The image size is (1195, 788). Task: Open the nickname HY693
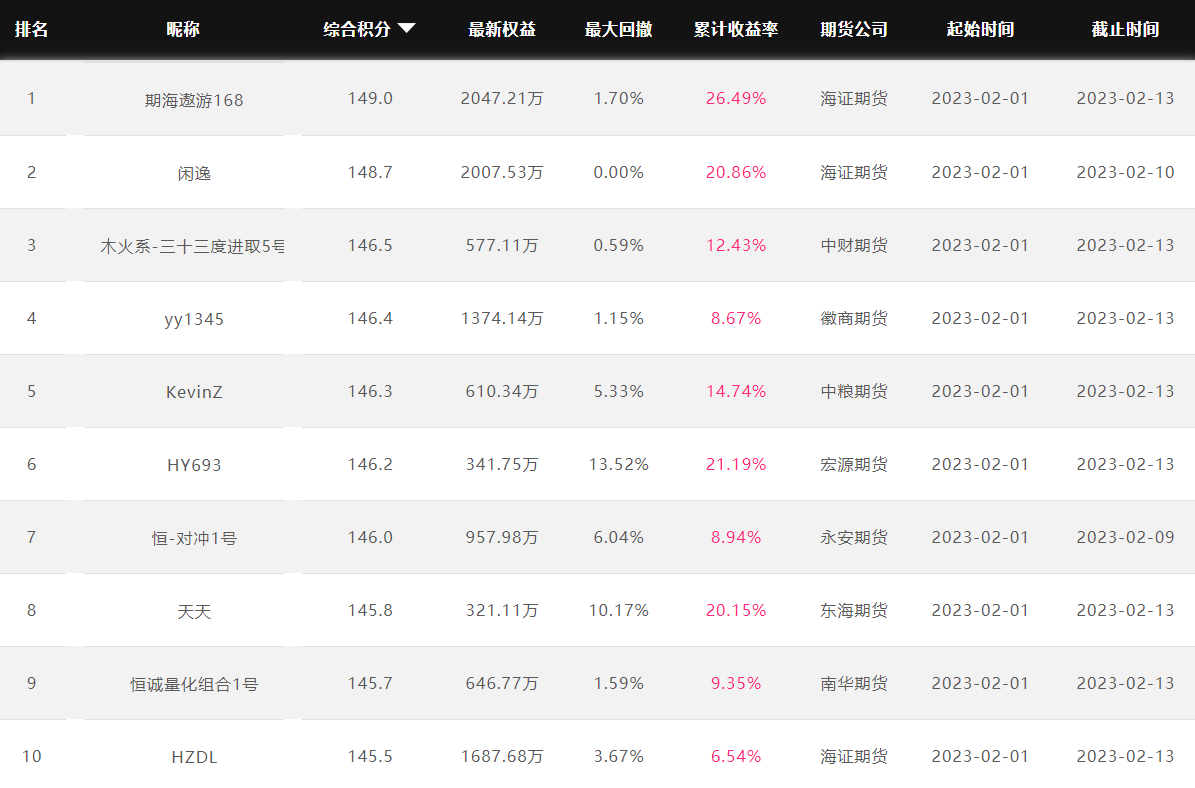click(x=194, y=465)
